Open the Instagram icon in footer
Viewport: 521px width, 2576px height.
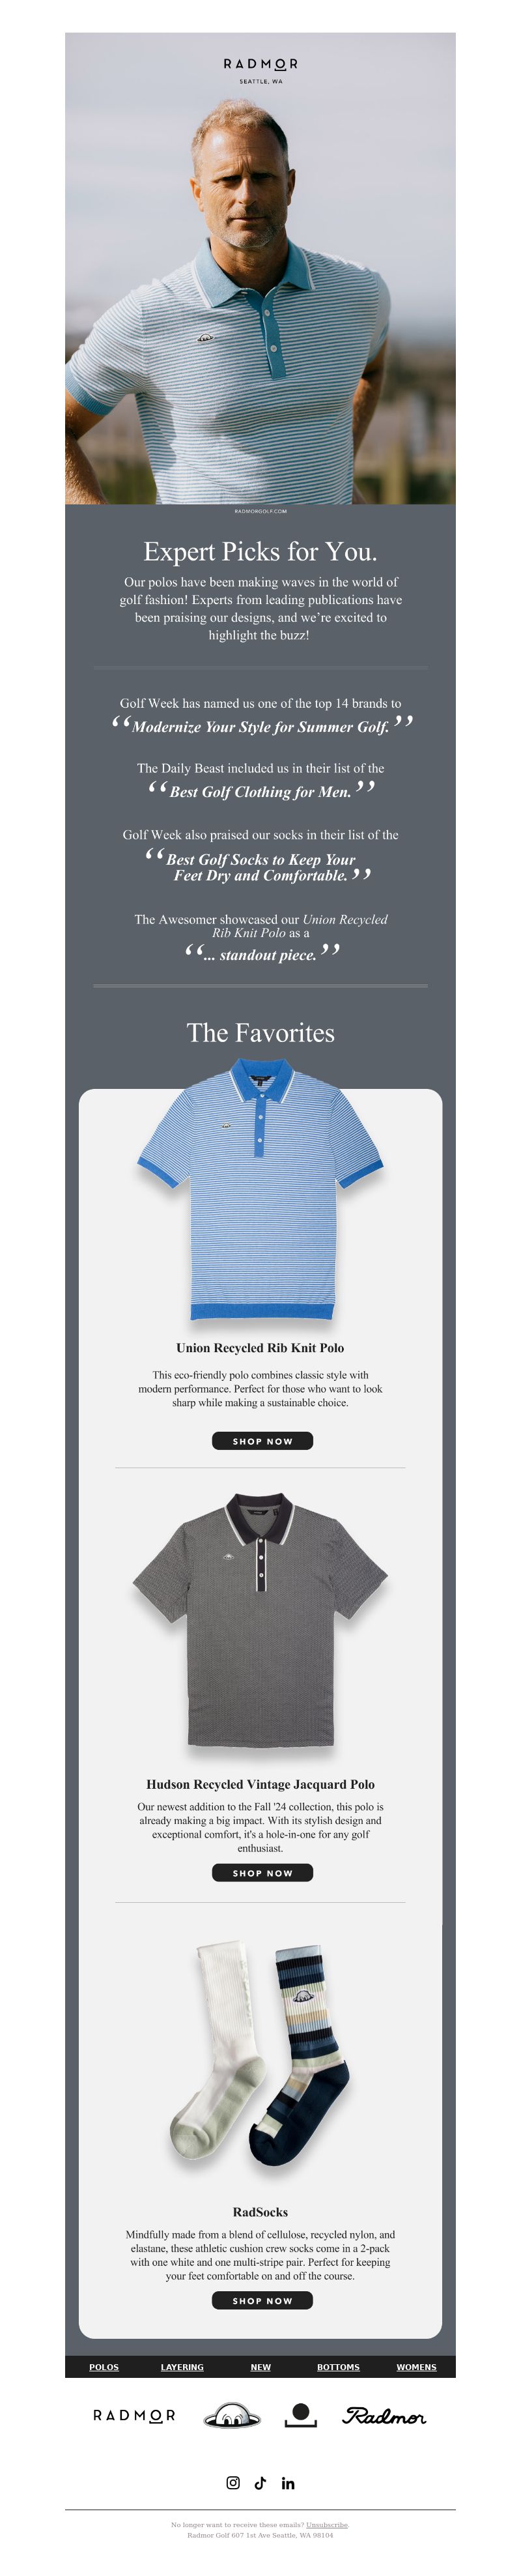tap(233, 2482)
